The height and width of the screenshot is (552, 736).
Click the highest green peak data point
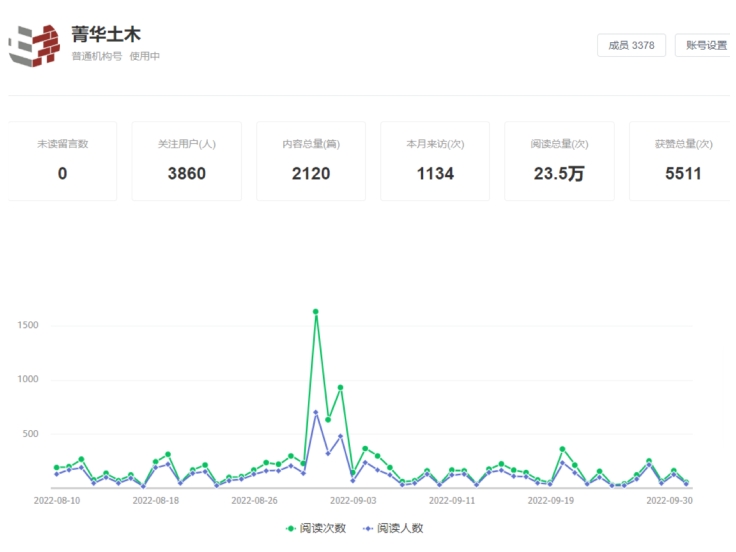pos(316,312)
